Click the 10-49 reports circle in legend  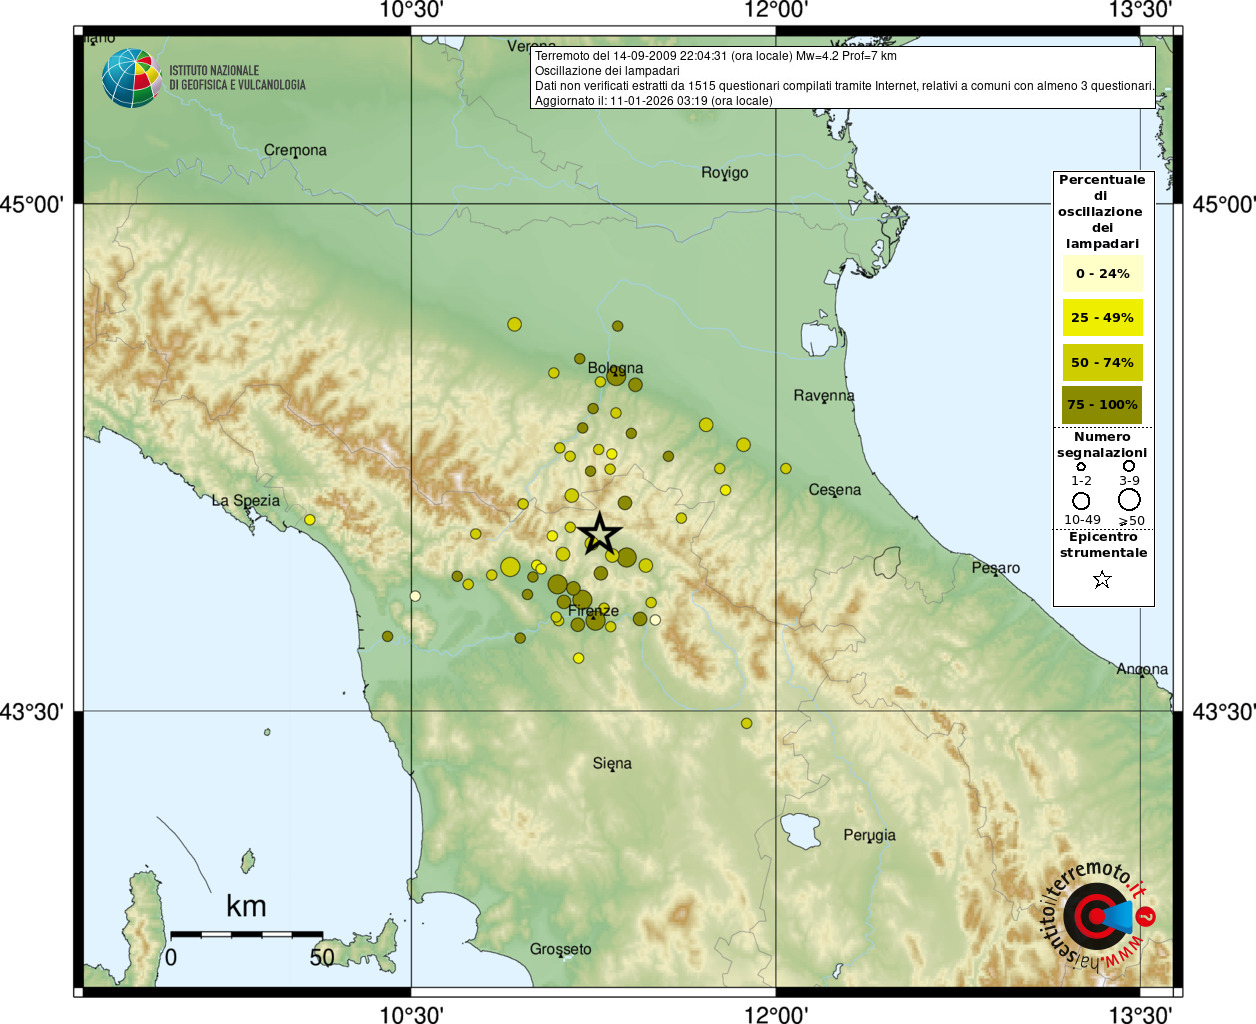pos(1081,500)
